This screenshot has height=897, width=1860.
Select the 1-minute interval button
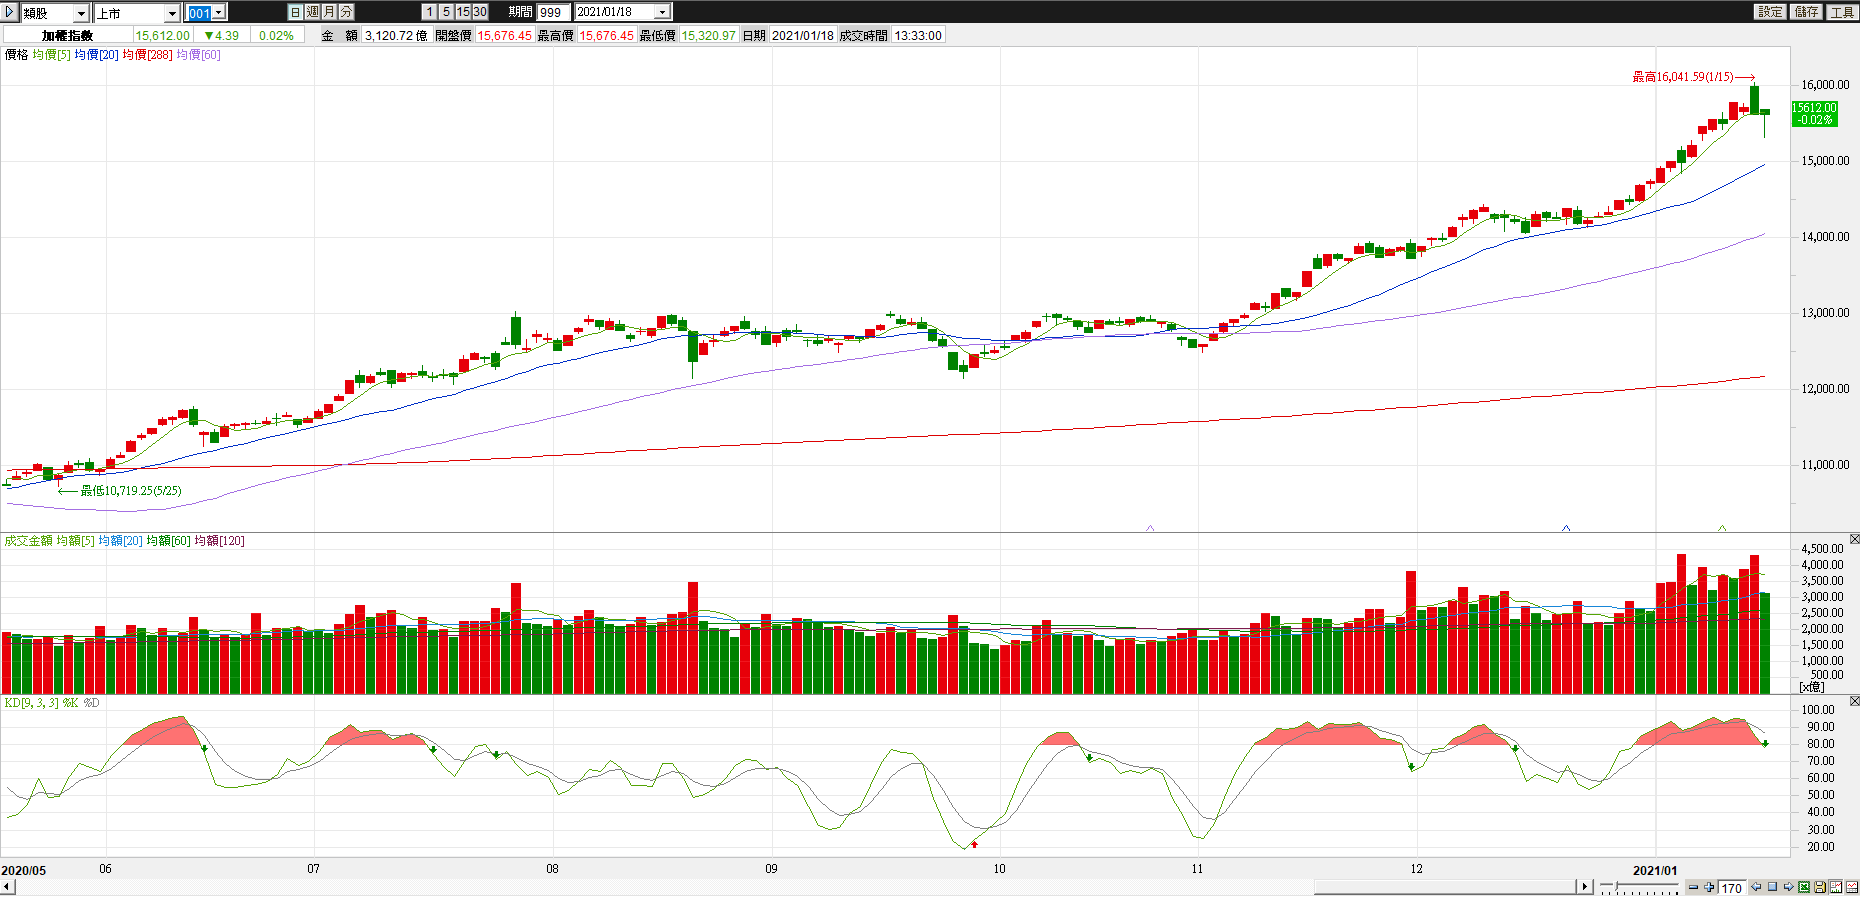(430, 12)
